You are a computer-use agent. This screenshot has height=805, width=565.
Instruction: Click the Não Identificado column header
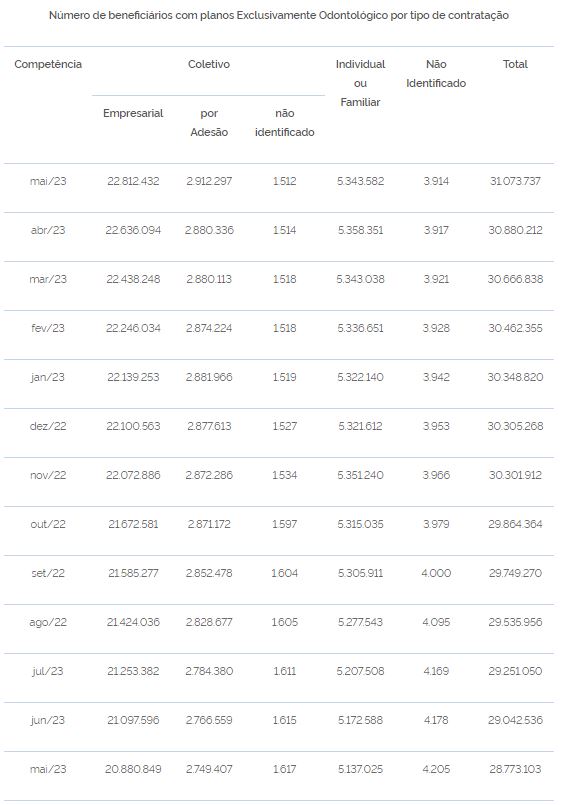pos(436,73)
